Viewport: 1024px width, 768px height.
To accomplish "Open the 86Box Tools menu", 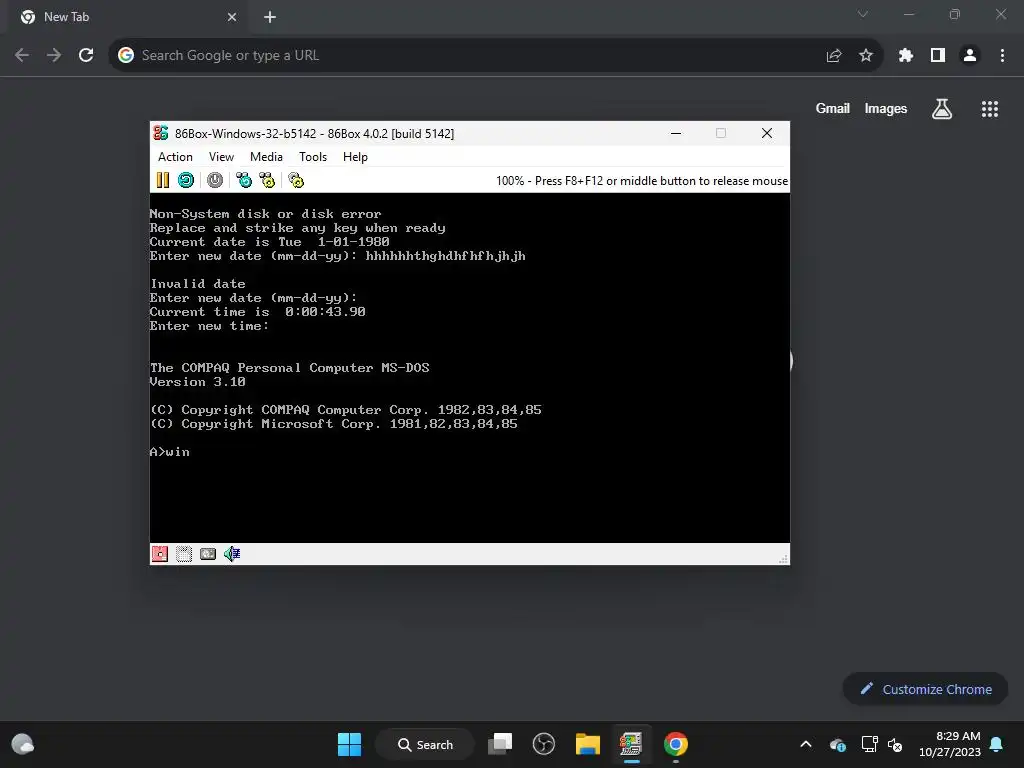I will click(313, 157).
